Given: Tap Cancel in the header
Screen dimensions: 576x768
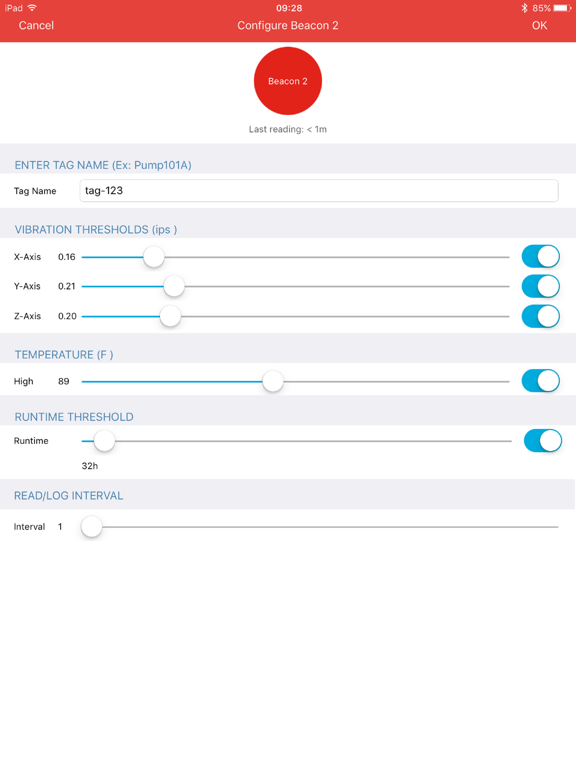Looking at the screenshot, I should [36, 25].
